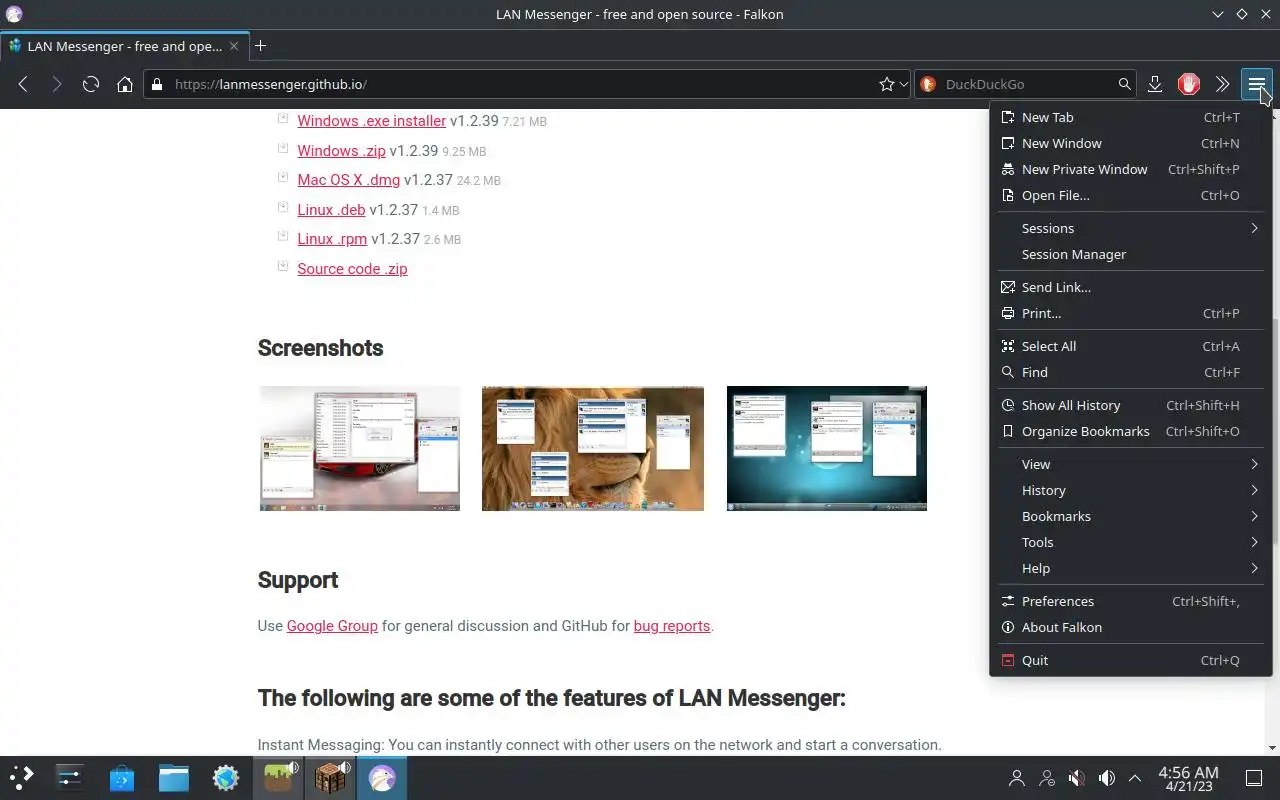Expand the Bookmarks submenu
This screenshot has height=800, width=1280.
click(1130, 516)
